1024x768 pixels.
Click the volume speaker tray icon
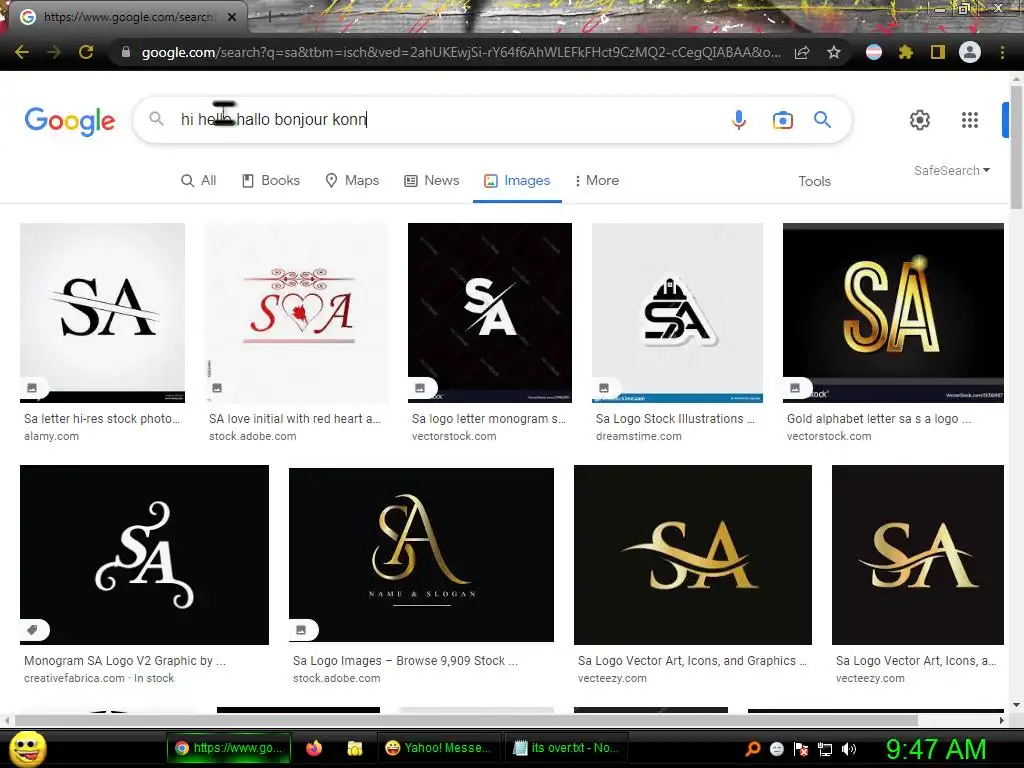pos(849,749)
